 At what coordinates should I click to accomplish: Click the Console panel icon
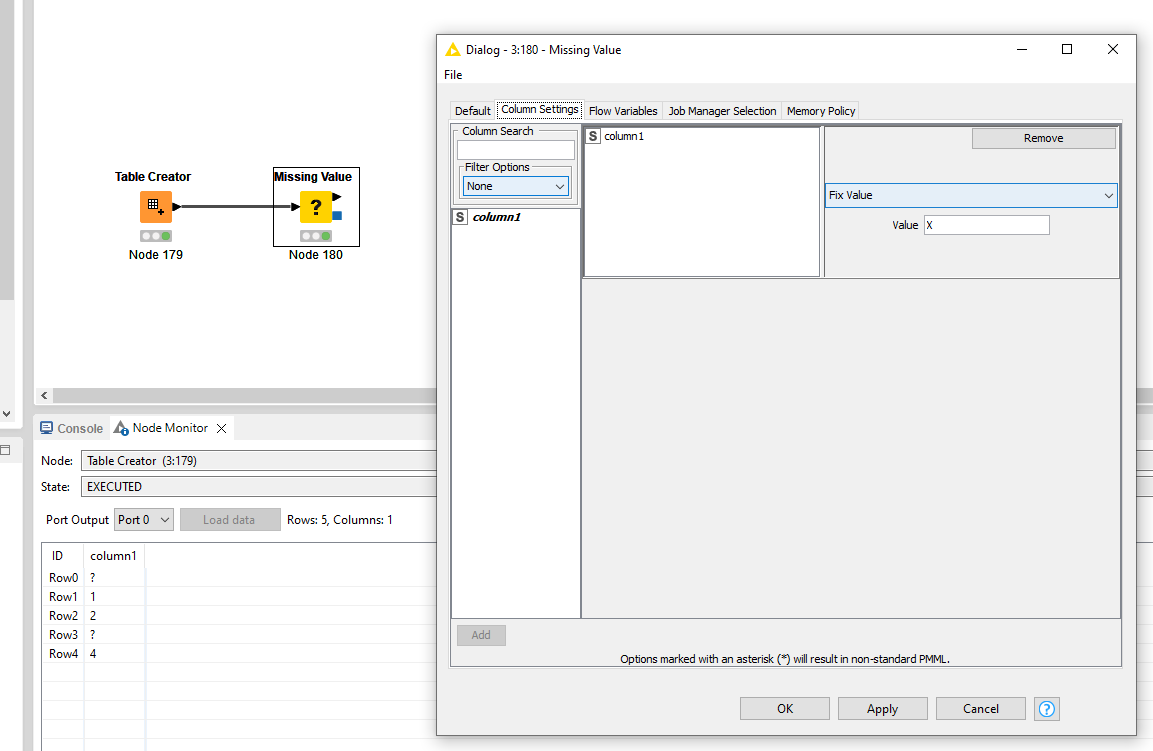(x=46, y=427)
